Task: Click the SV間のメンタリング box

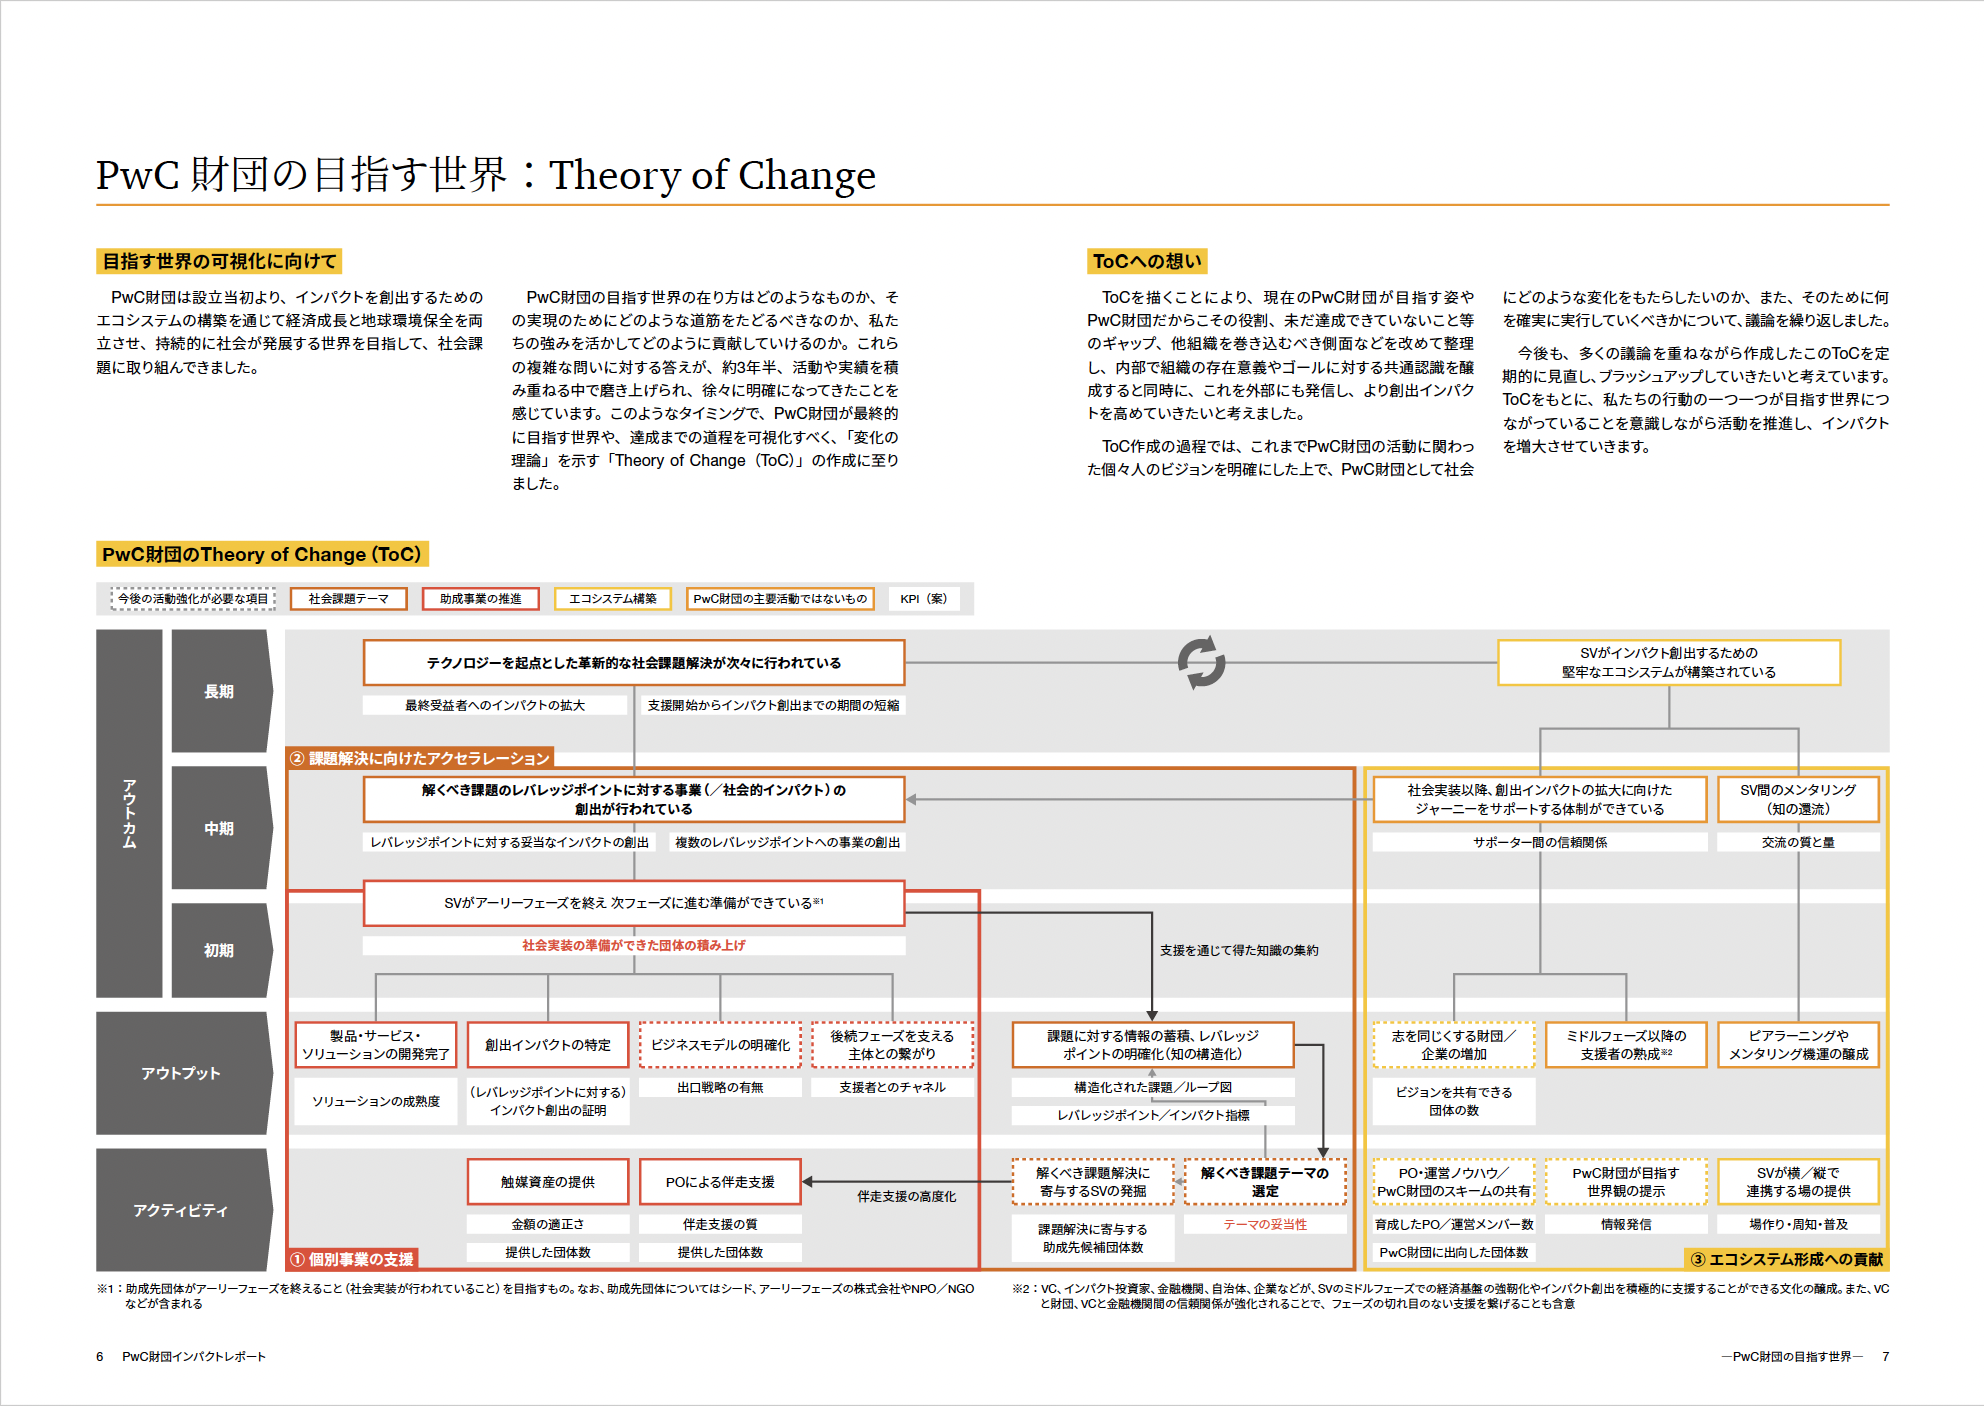Action: [1798, 799]
